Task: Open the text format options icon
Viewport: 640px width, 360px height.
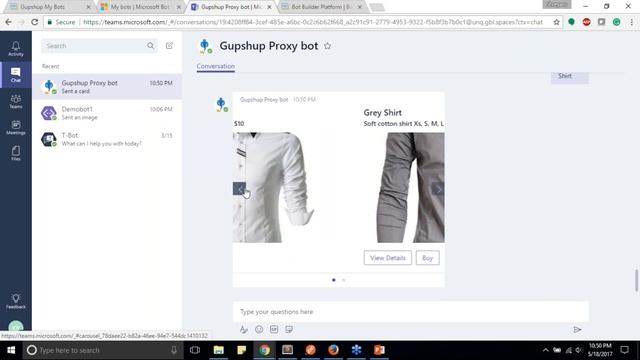Action: (244, 329)
